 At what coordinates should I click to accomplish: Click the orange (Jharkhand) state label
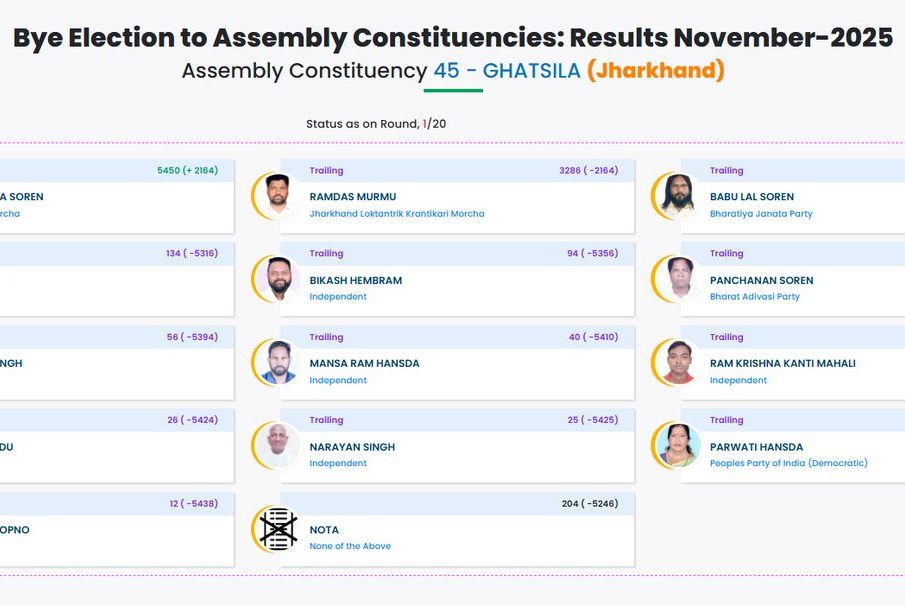(655, 71)
